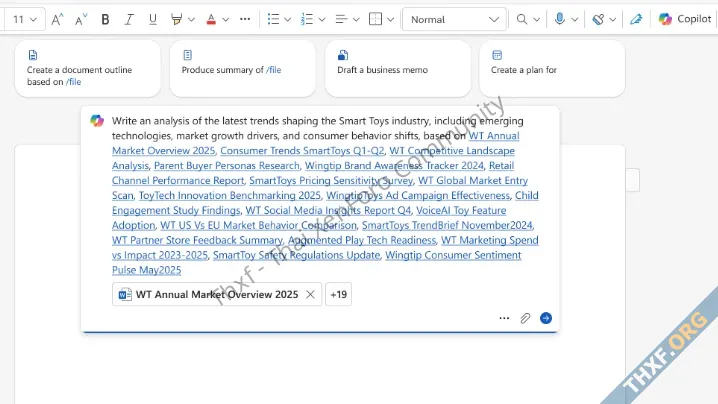Open the font size 11 dropdown
Screen dimensions: 718x404
25,19
